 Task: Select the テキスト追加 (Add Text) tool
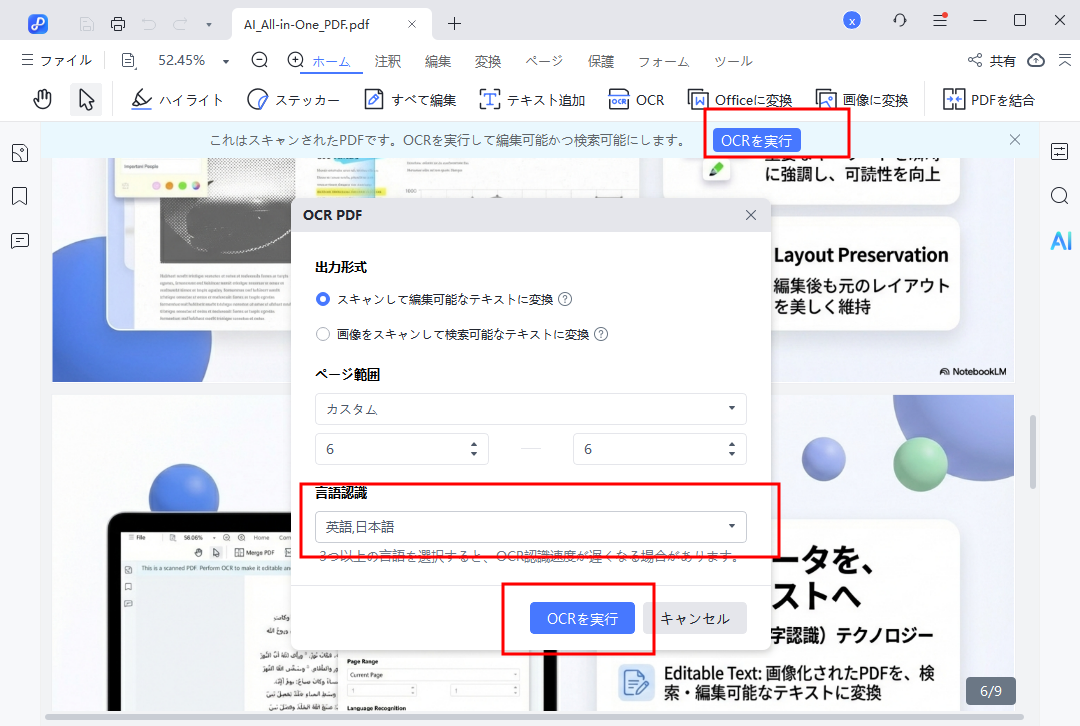(x=532, y=99)
